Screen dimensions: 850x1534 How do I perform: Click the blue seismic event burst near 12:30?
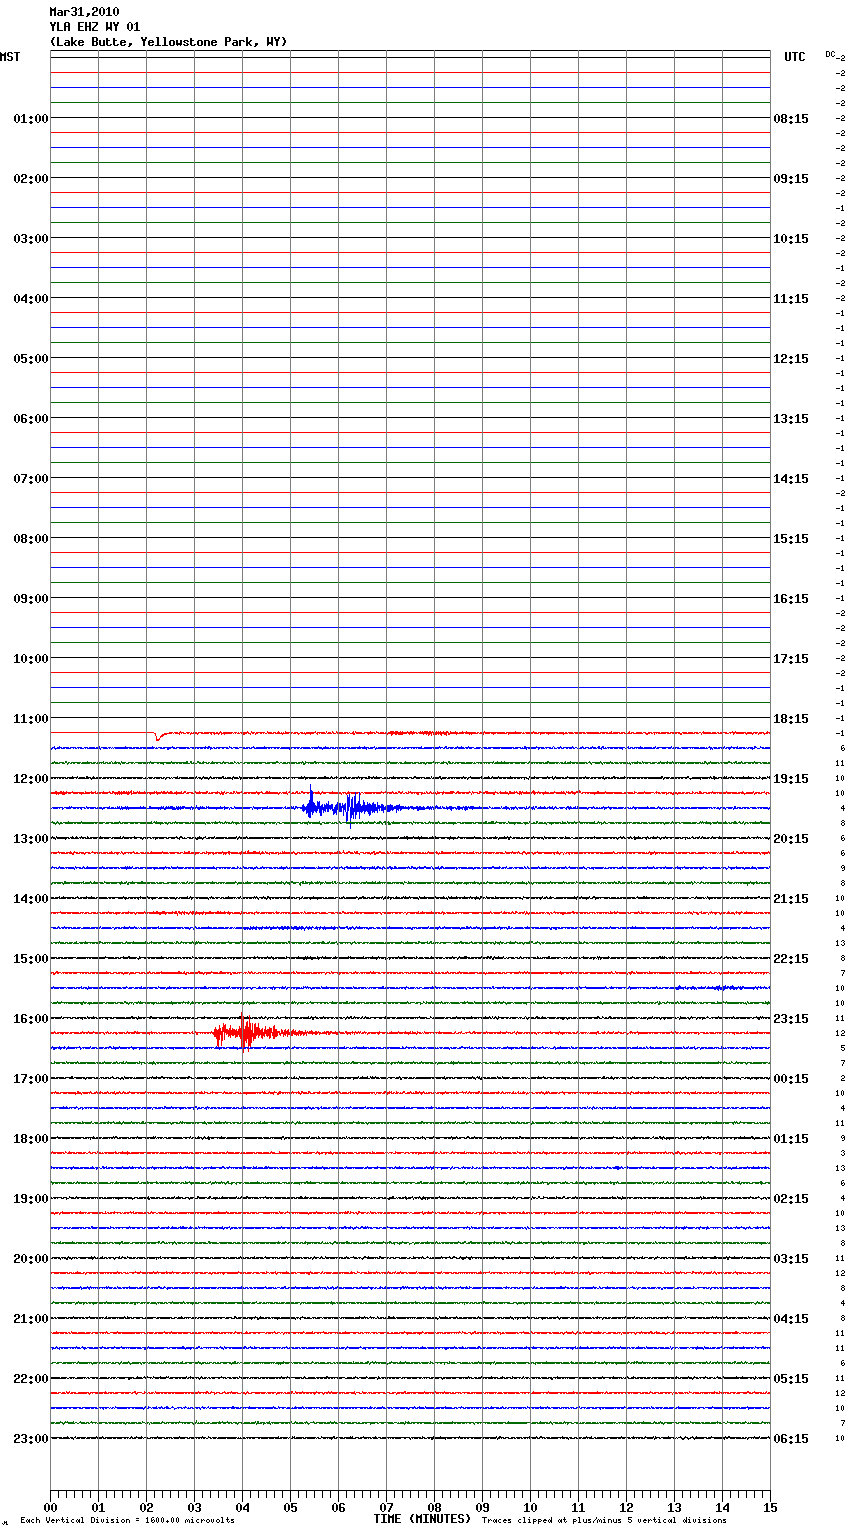click(x=352, y=806)
